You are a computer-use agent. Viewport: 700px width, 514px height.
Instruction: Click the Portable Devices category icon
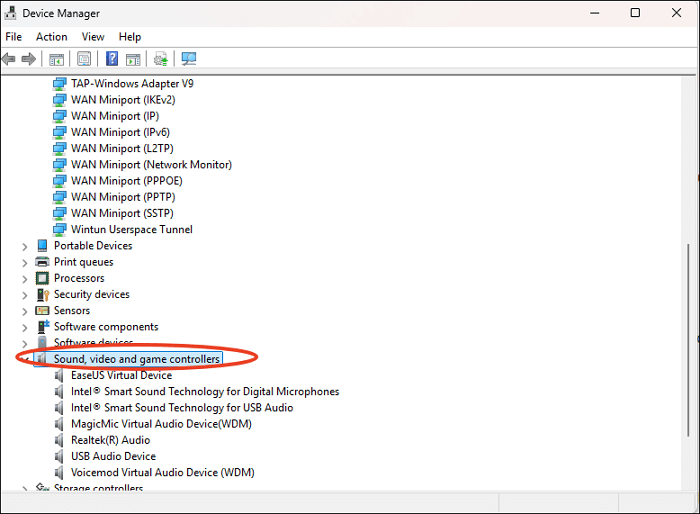coord(42,246)
